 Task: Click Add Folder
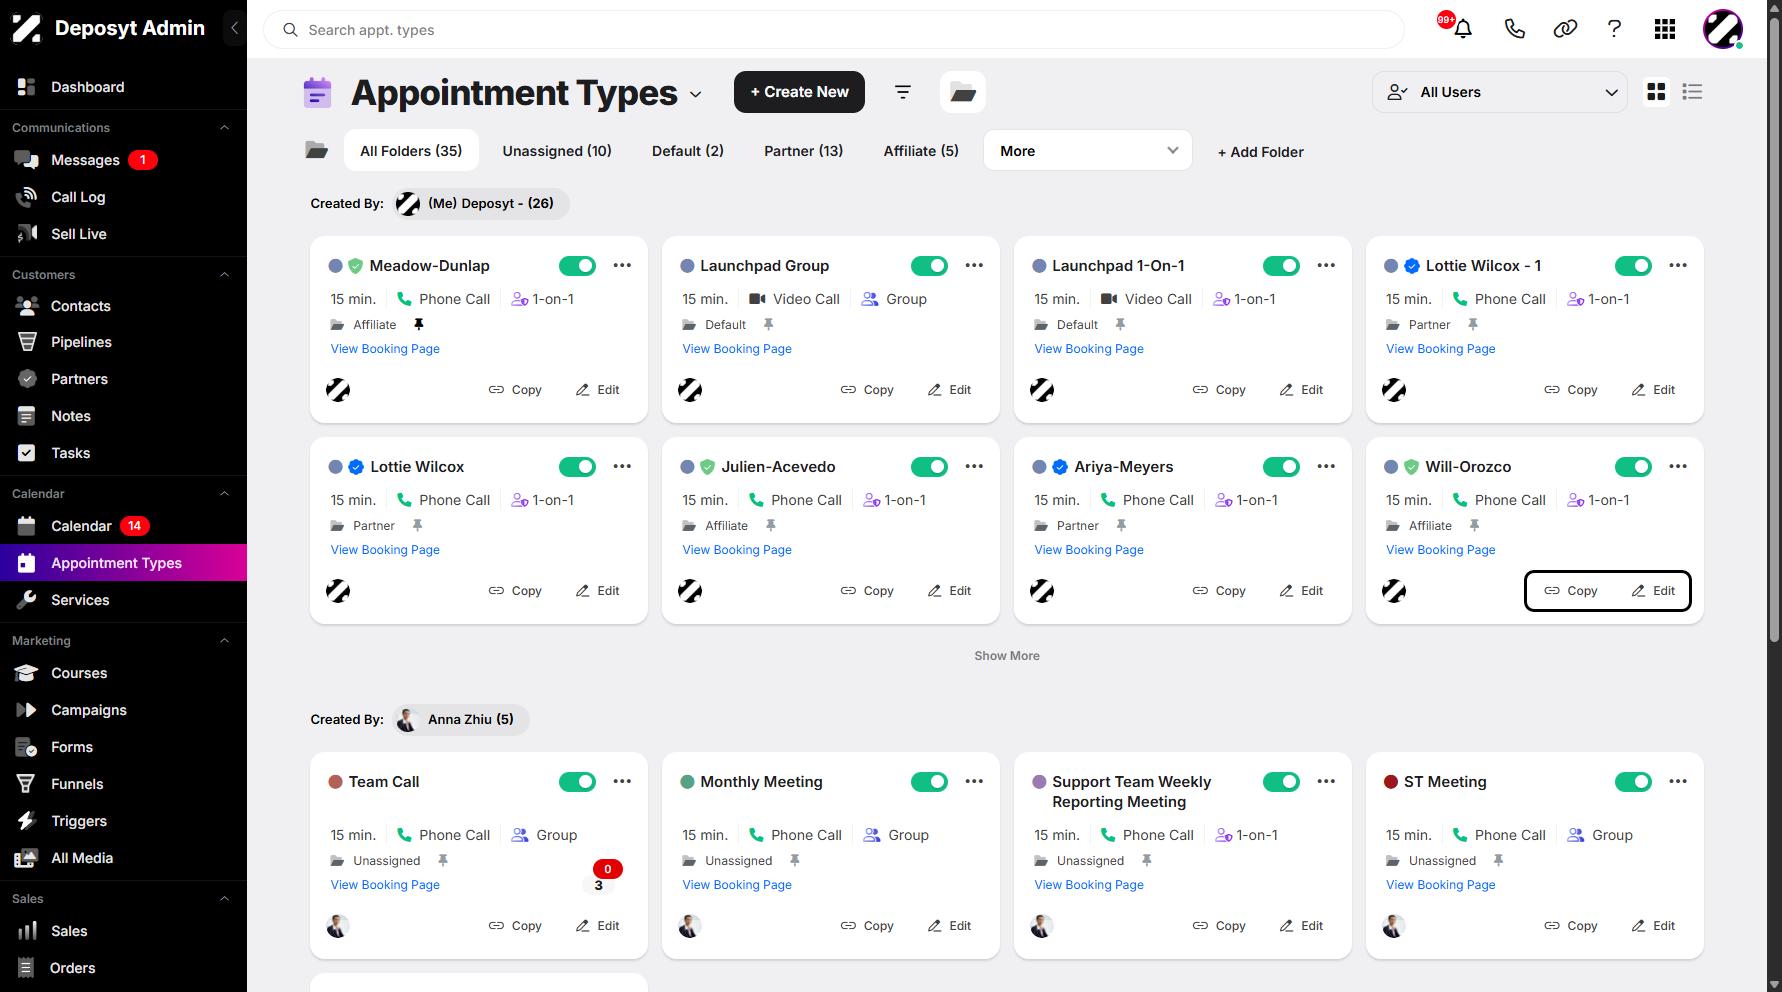point(1260,152)
